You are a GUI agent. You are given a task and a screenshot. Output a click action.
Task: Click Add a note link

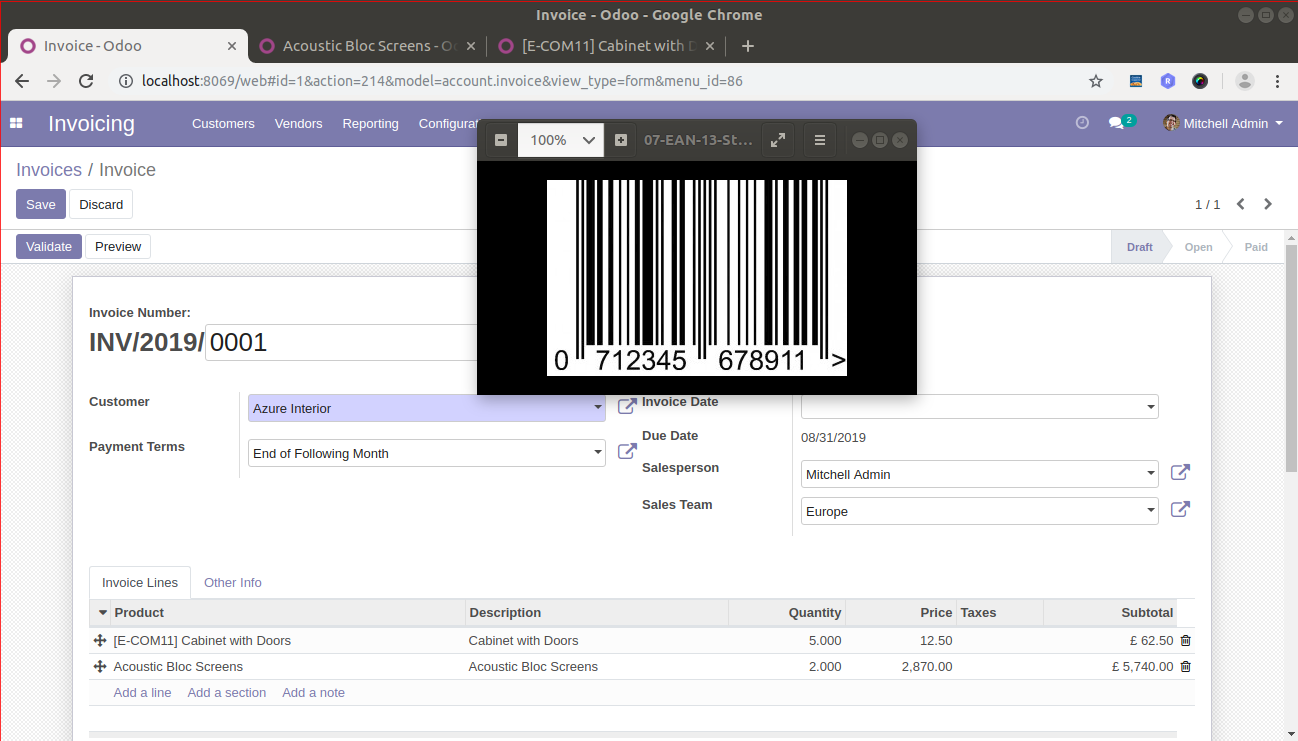(313, 692)
